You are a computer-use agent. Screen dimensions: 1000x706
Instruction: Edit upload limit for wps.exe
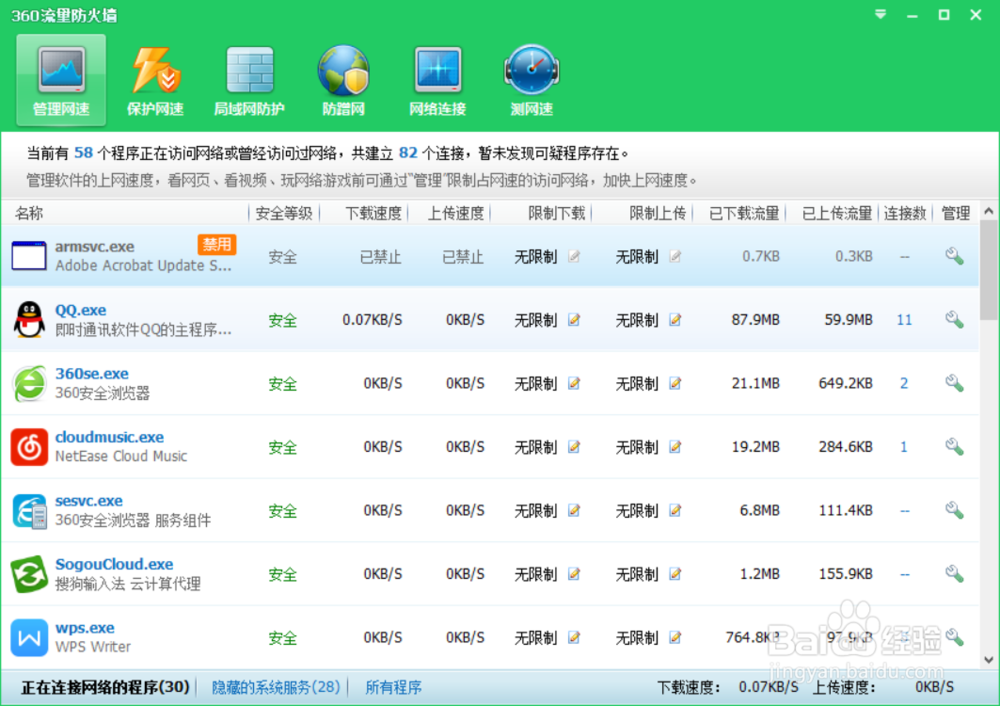coord(675,637)
